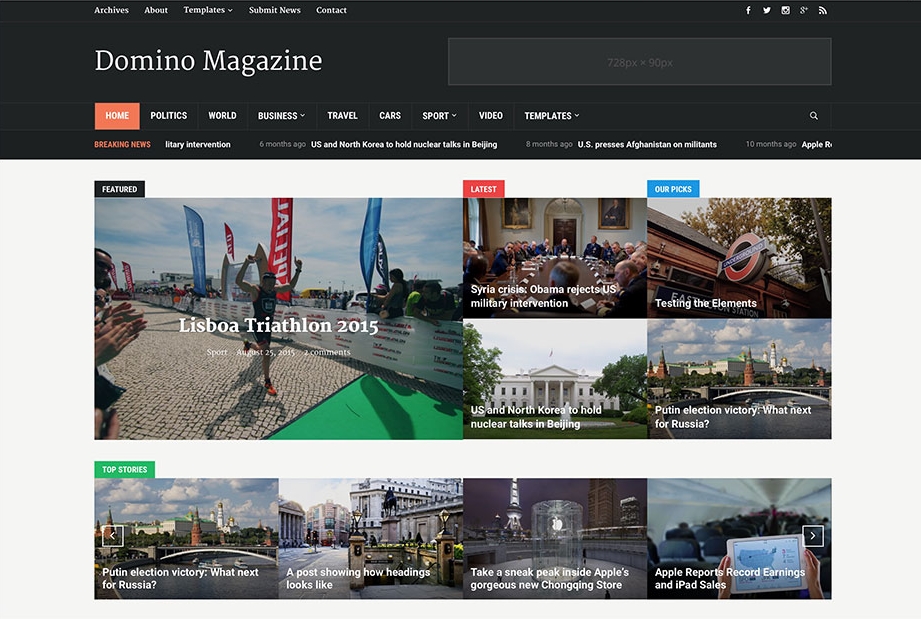Open the Contact page link
This screenshot has height=619, width=921.
pos(331,10)
